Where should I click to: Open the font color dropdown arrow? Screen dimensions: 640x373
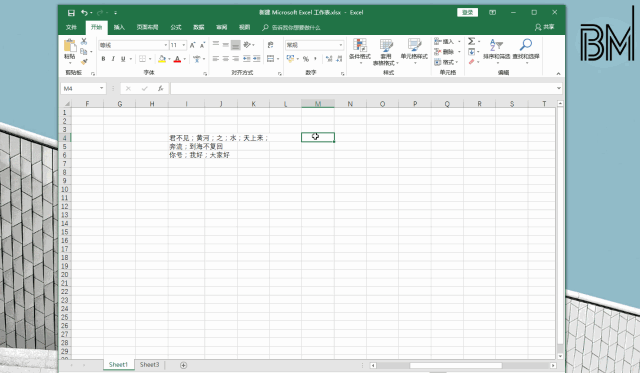[x=184, y=59]
